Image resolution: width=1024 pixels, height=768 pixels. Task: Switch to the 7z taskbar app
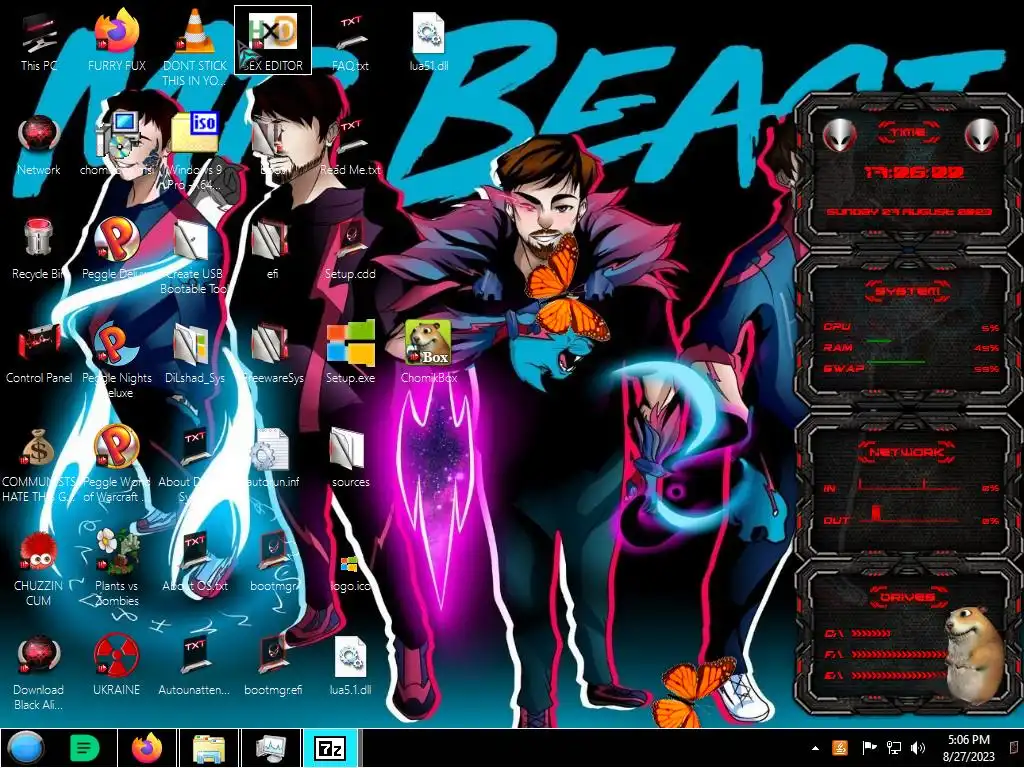click(x=330, y=748)
